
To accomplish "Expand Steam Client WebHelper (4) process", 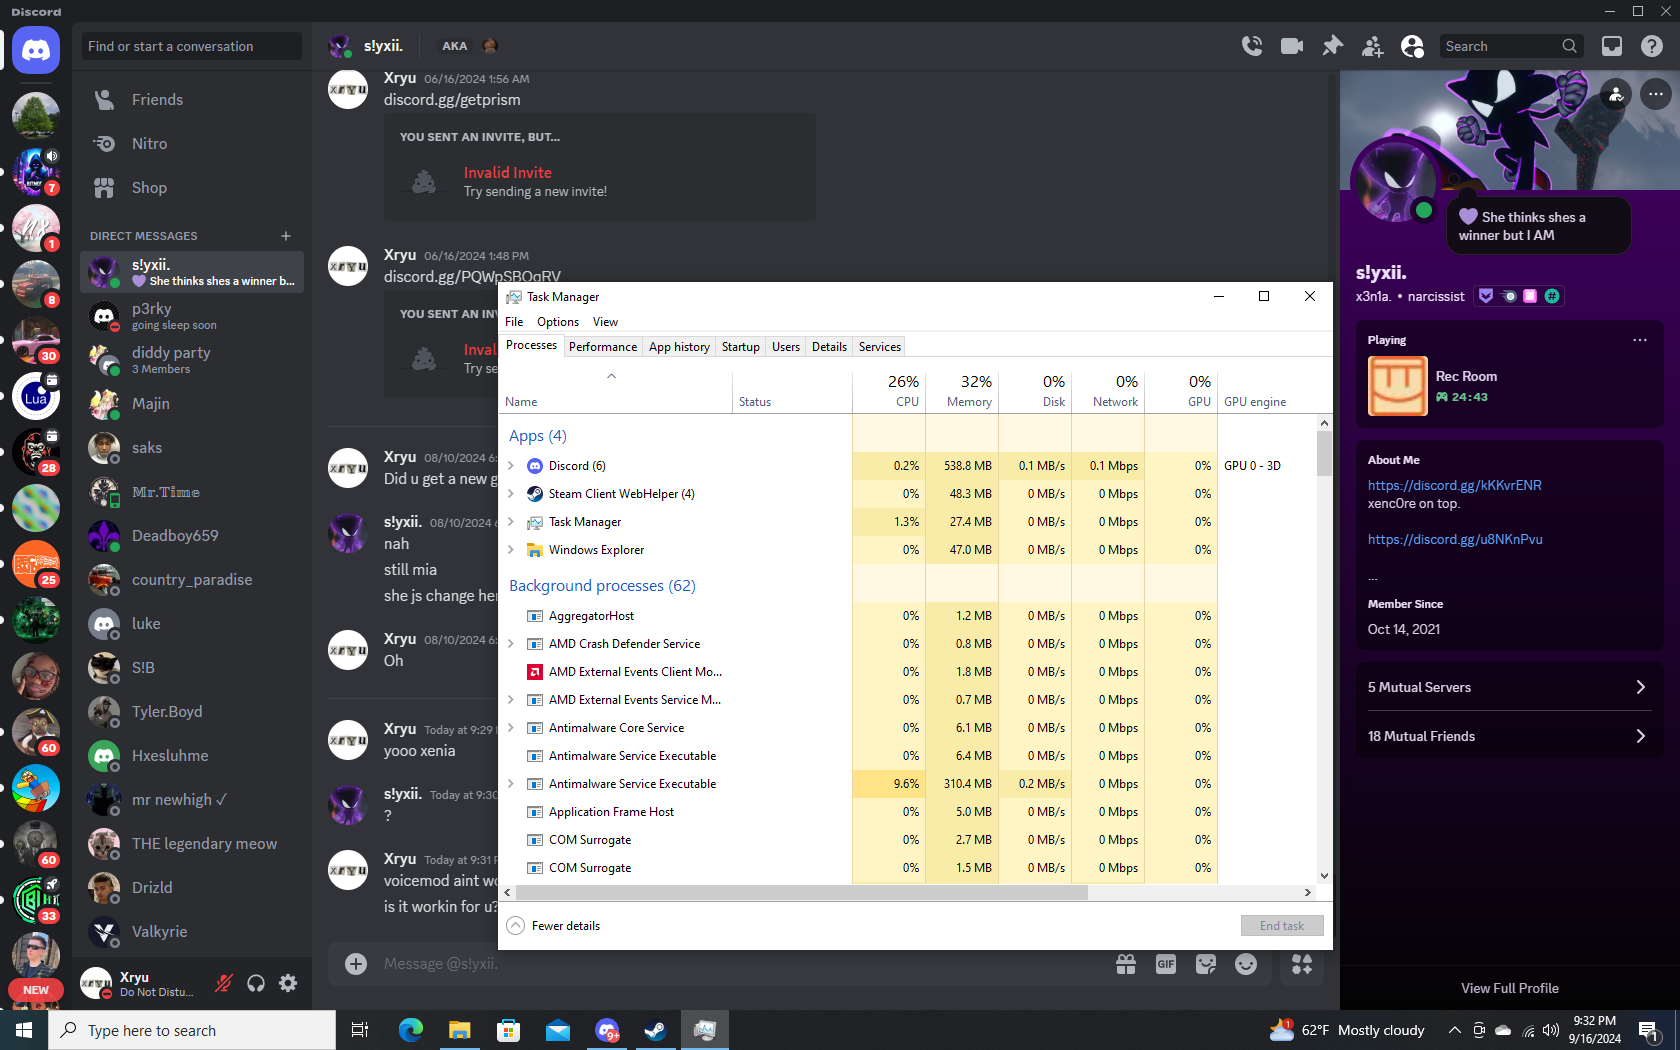I will point(511,494).
